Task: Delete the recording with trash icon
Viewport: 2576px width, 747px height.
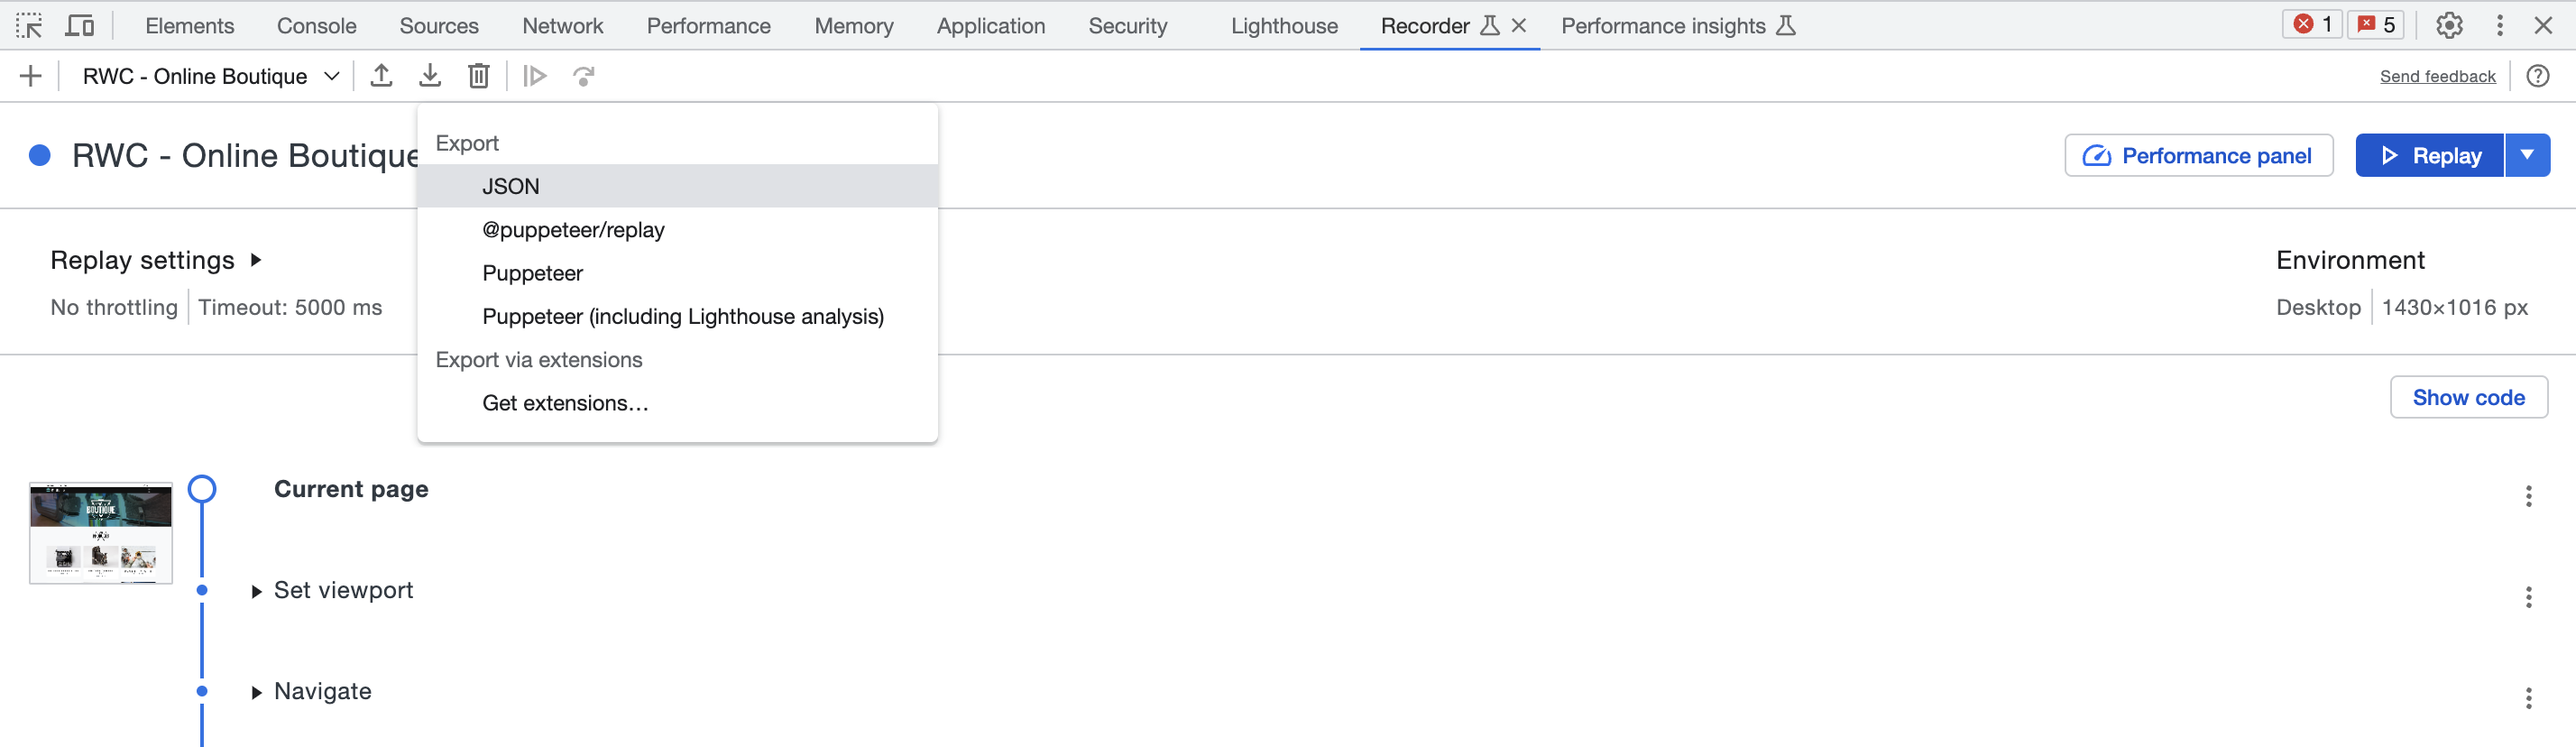Action: coord(479,76)
